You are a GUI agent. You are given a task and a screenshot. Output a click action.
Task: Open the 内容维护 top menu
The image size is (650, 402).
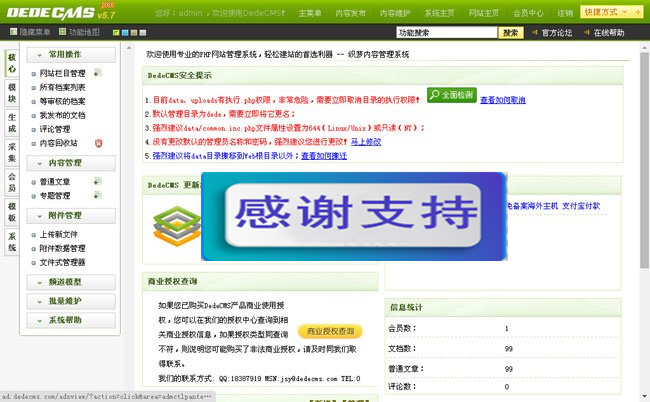point(395,13)
